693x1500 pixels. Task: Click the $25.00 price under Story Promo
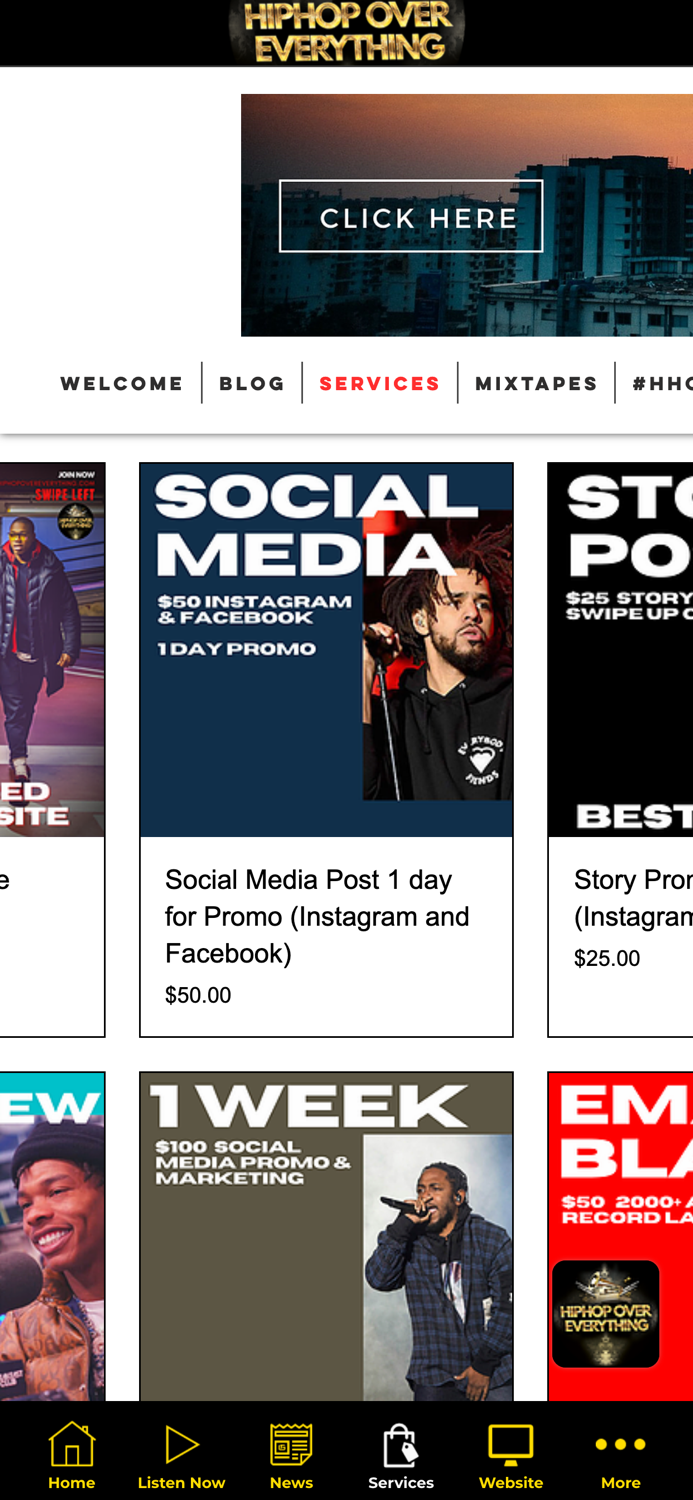pyautogui.click(x=607, y=958)
